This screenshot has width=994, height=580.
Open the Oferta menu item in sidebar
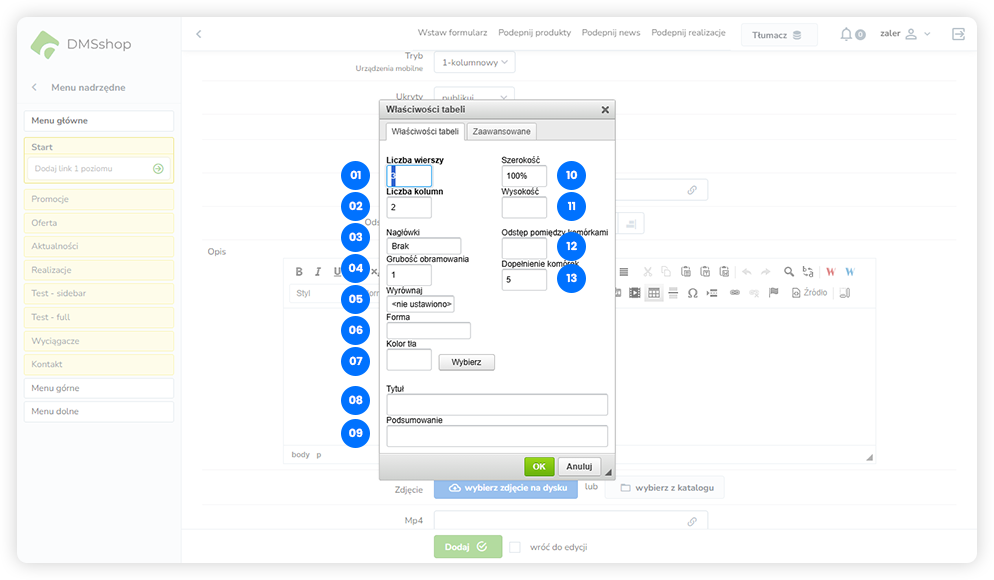[x=99, y=223]
